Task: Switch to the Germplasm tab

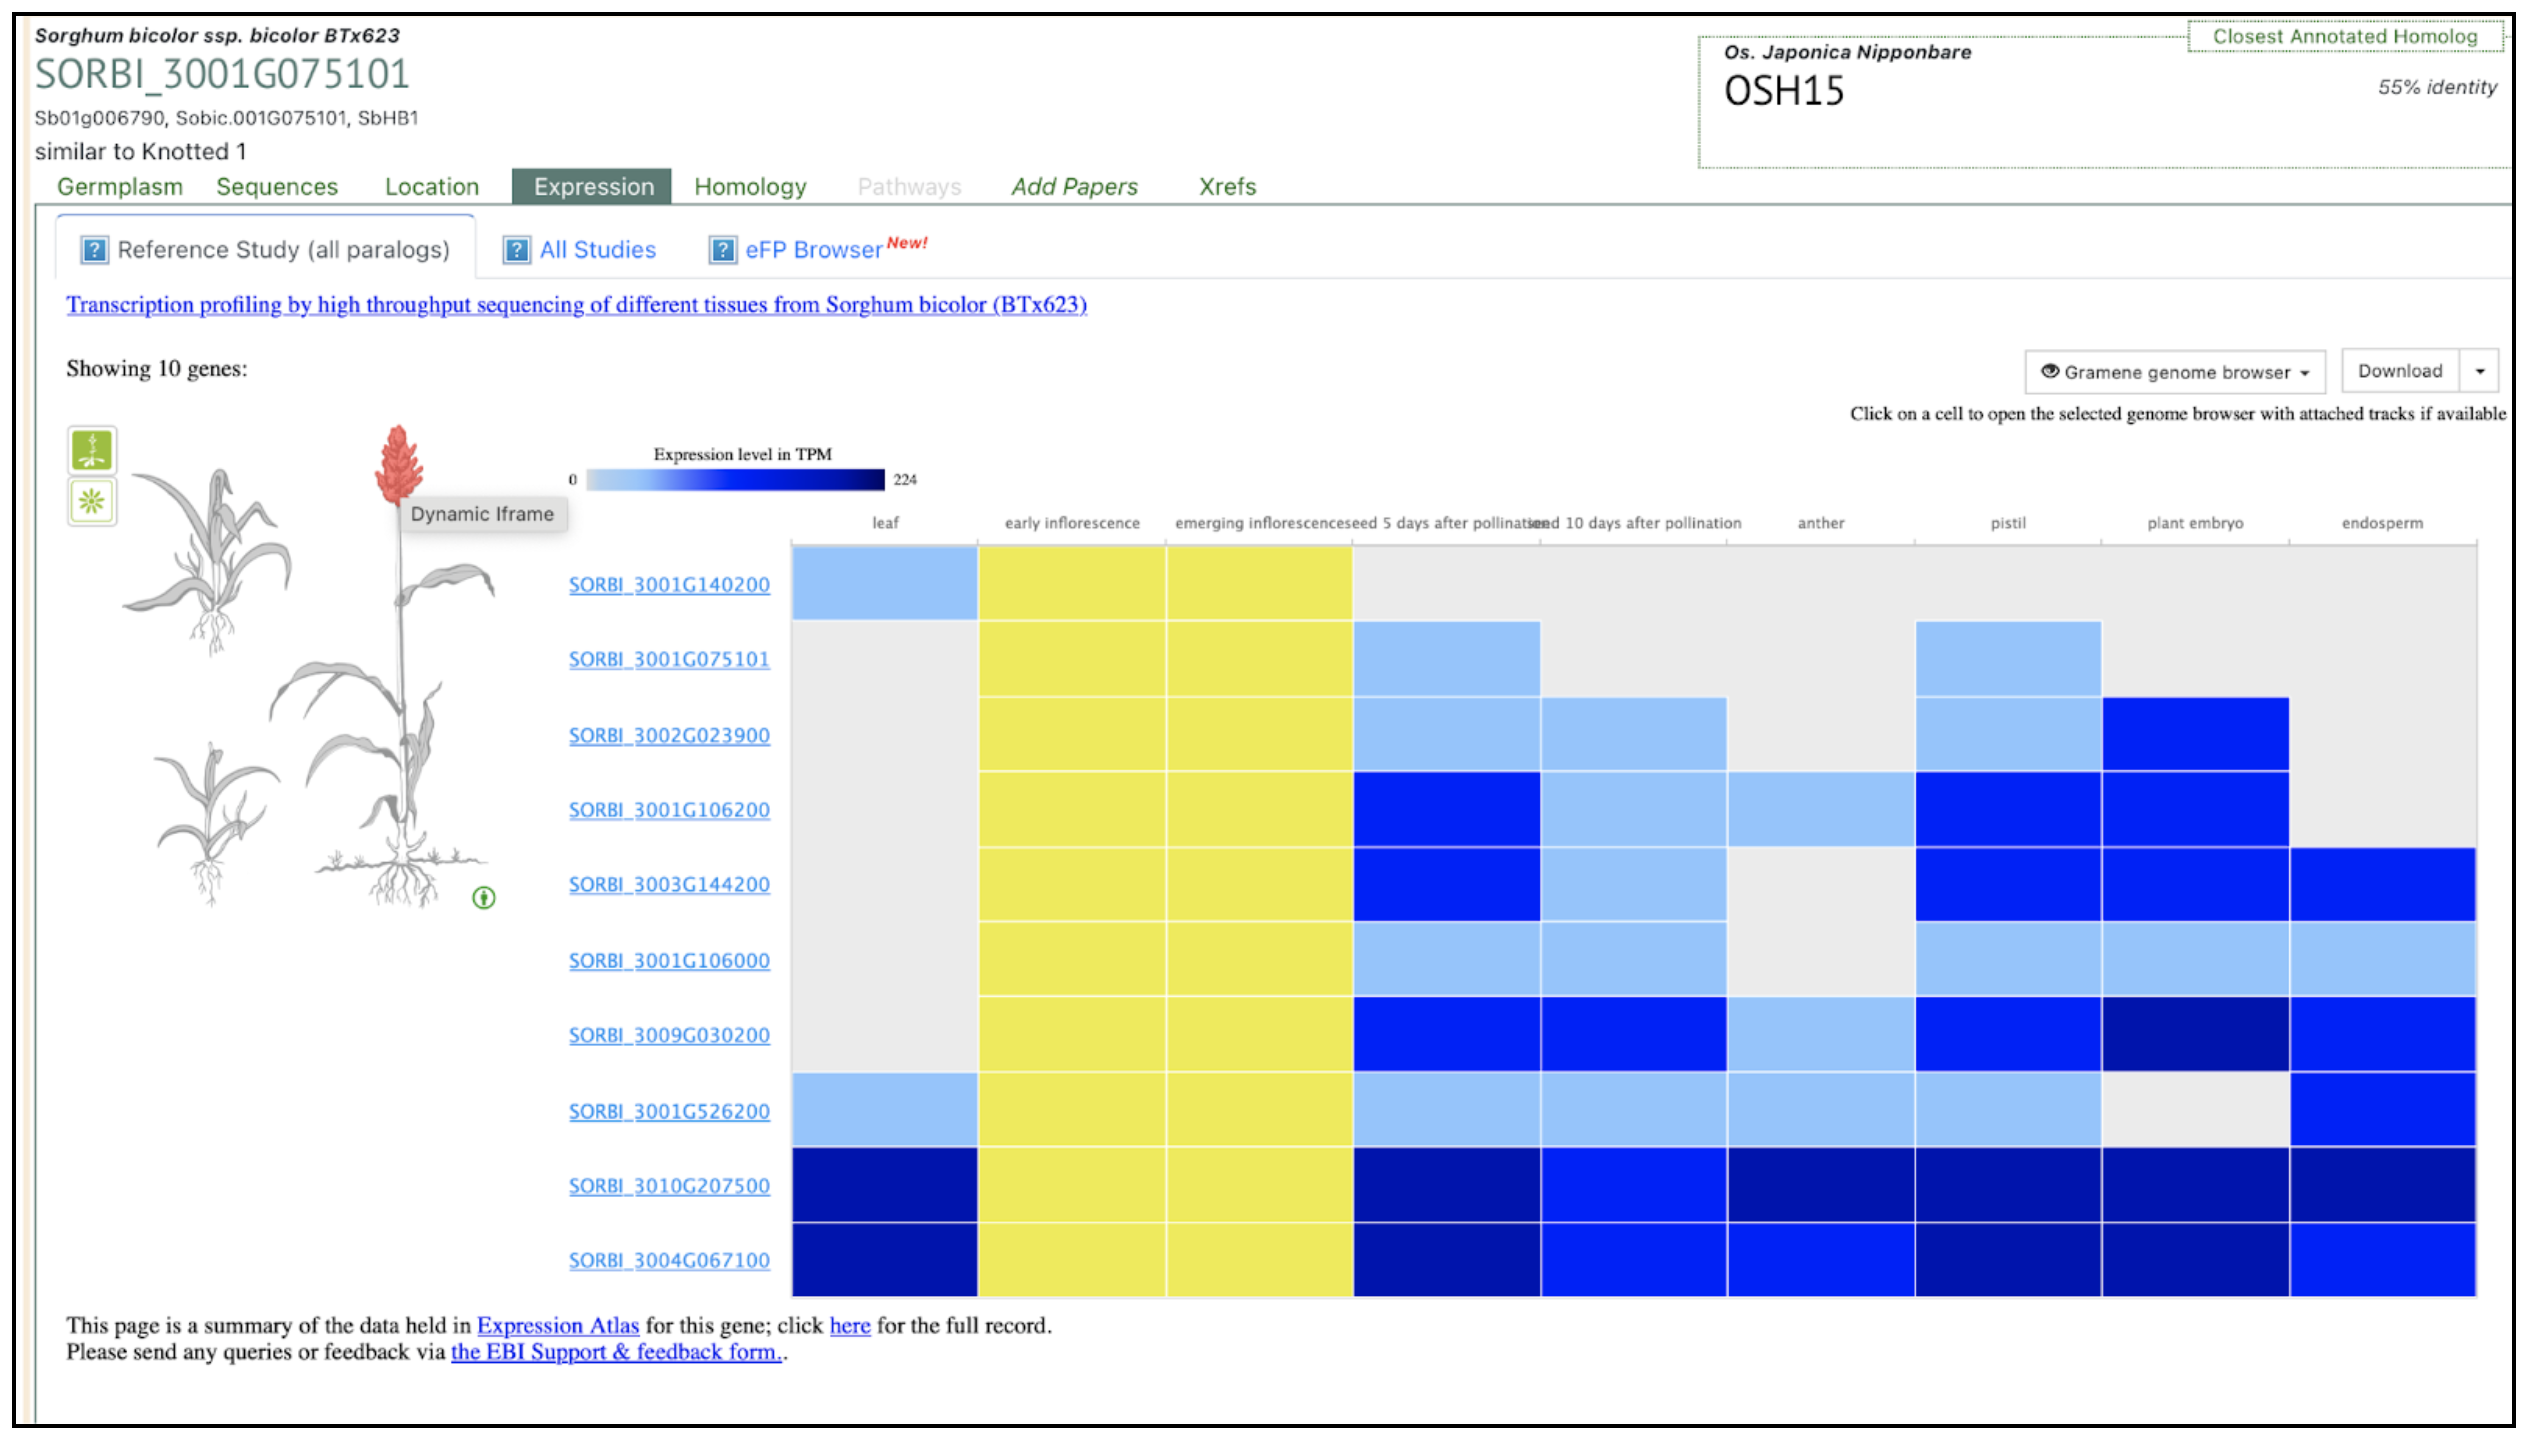Action: [x=120, y=187]
